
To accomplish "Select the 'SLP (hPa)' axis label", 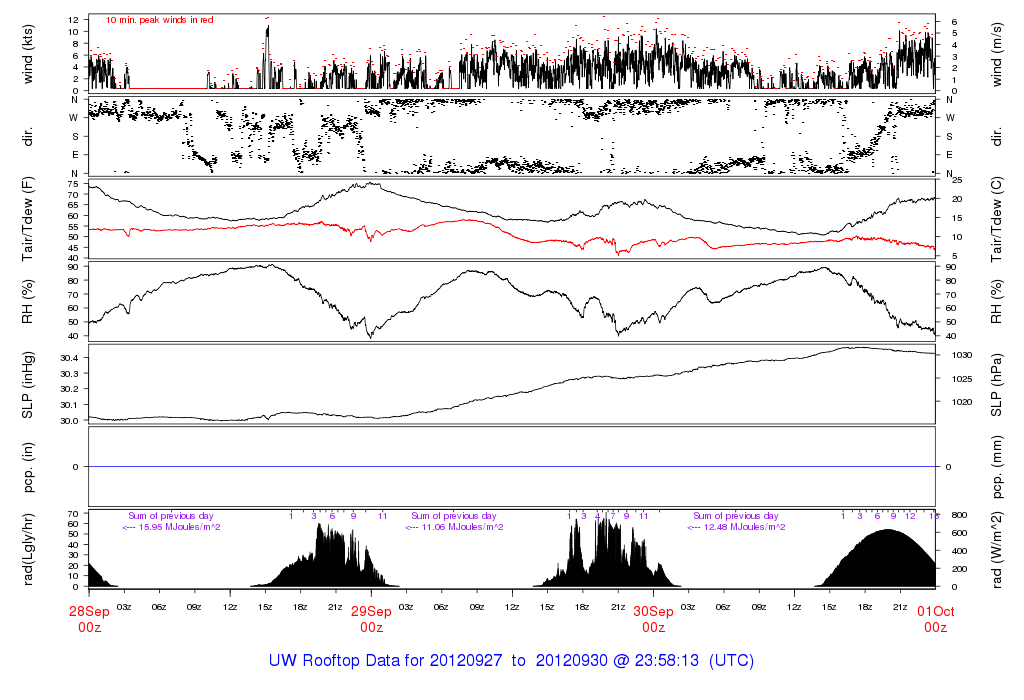I will (996, 385).
